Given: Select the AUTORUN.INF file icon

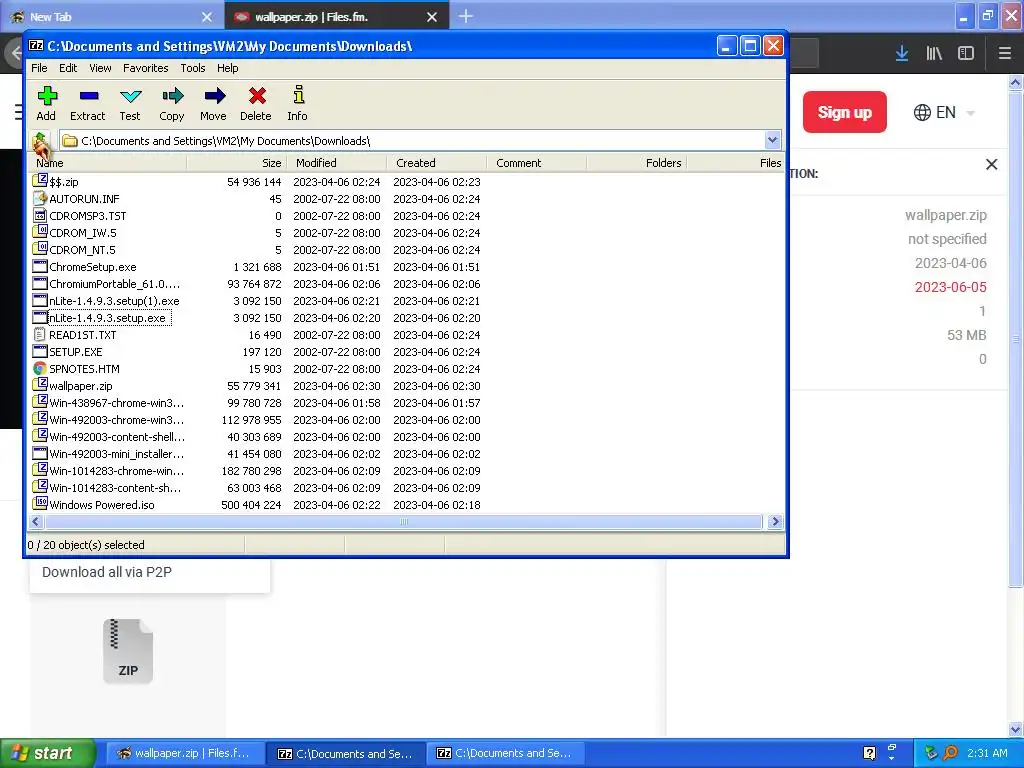Looking at the screenshot, I should pos(40,198).
